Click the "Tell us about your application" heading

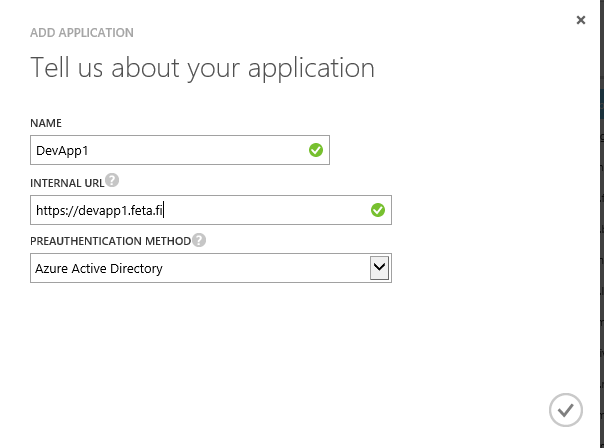click(202, 69)
